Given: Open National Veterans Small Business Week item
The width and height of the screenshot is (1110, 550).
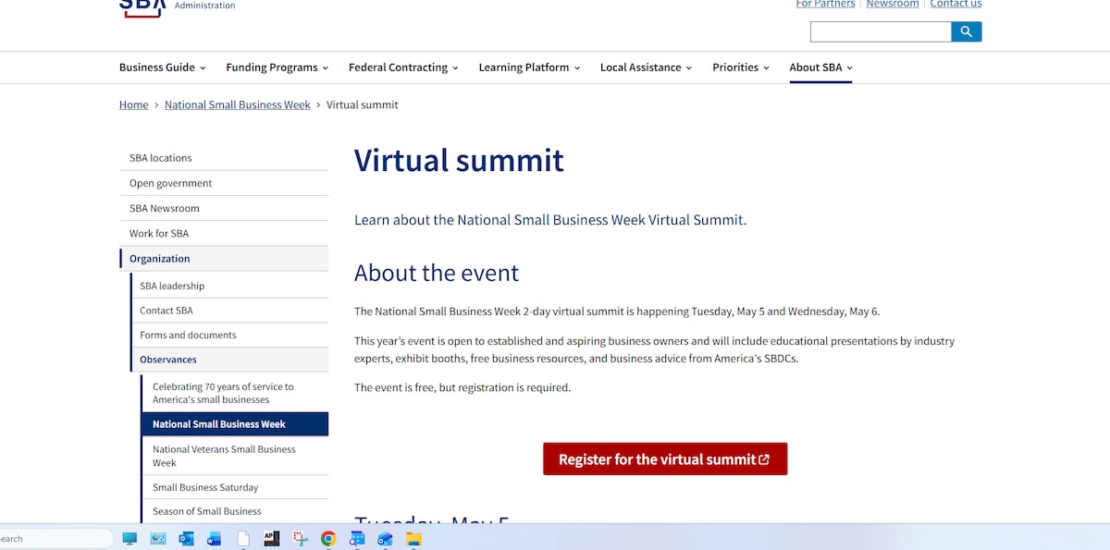Looking at the screenshot, I should click(x=235, y=456).
